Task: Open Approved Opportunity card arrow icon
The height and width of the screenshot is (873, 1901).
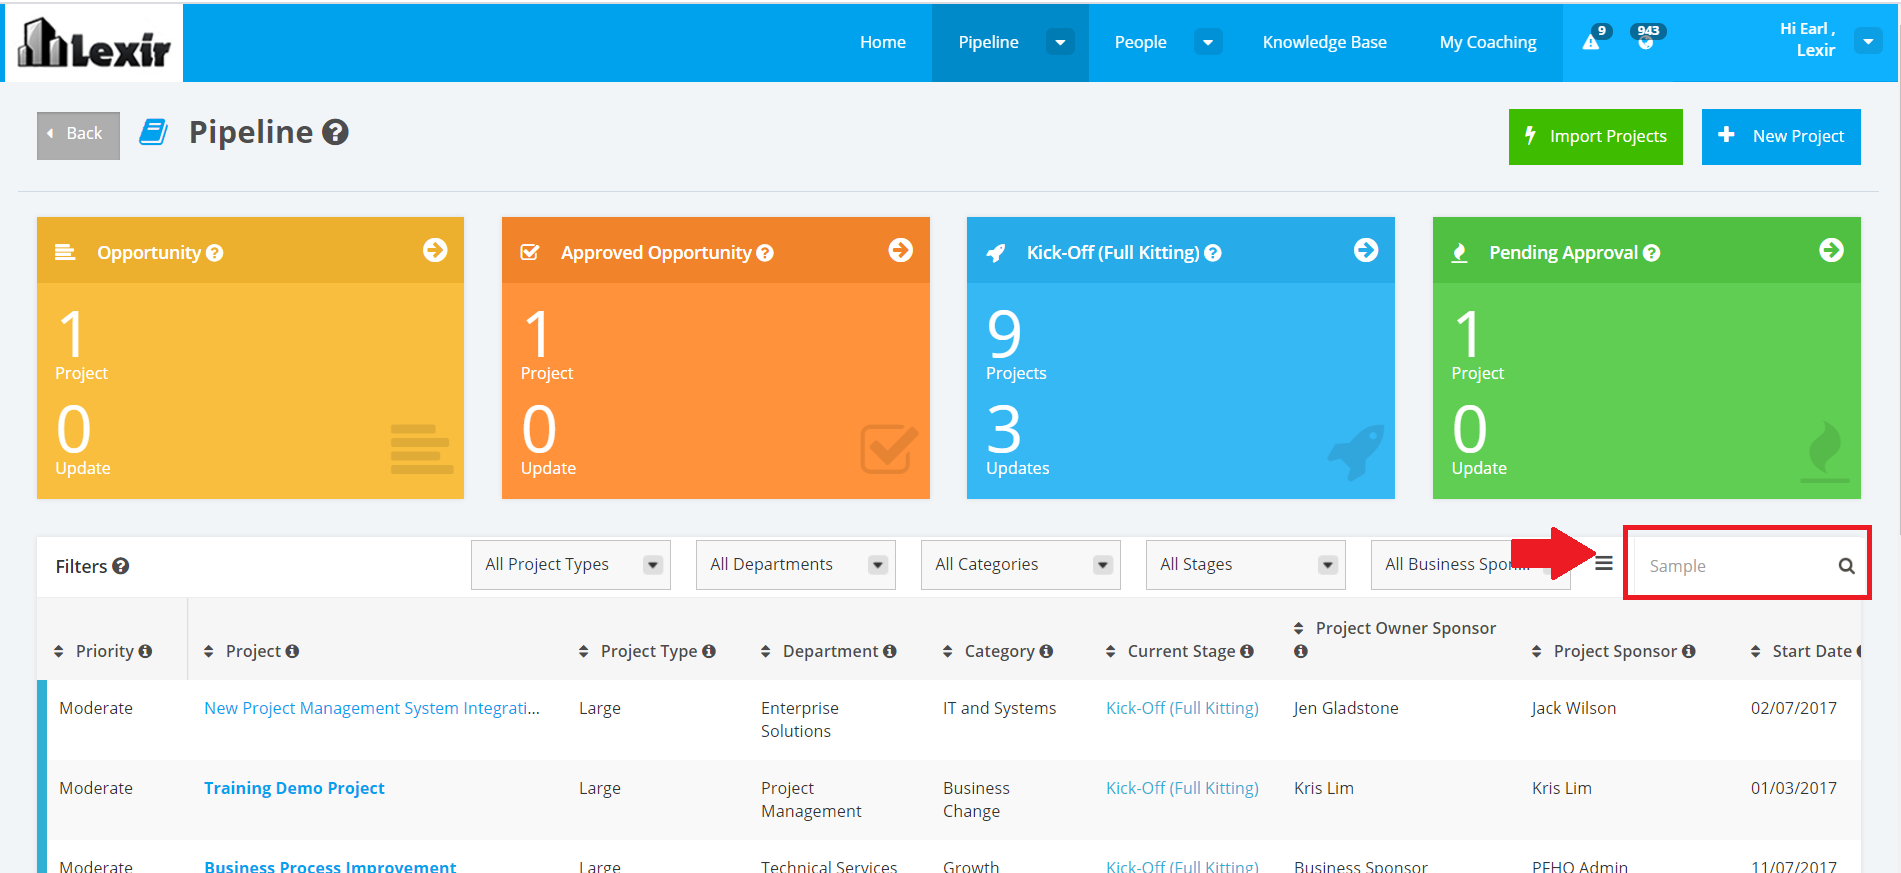Action: point(901,250)
